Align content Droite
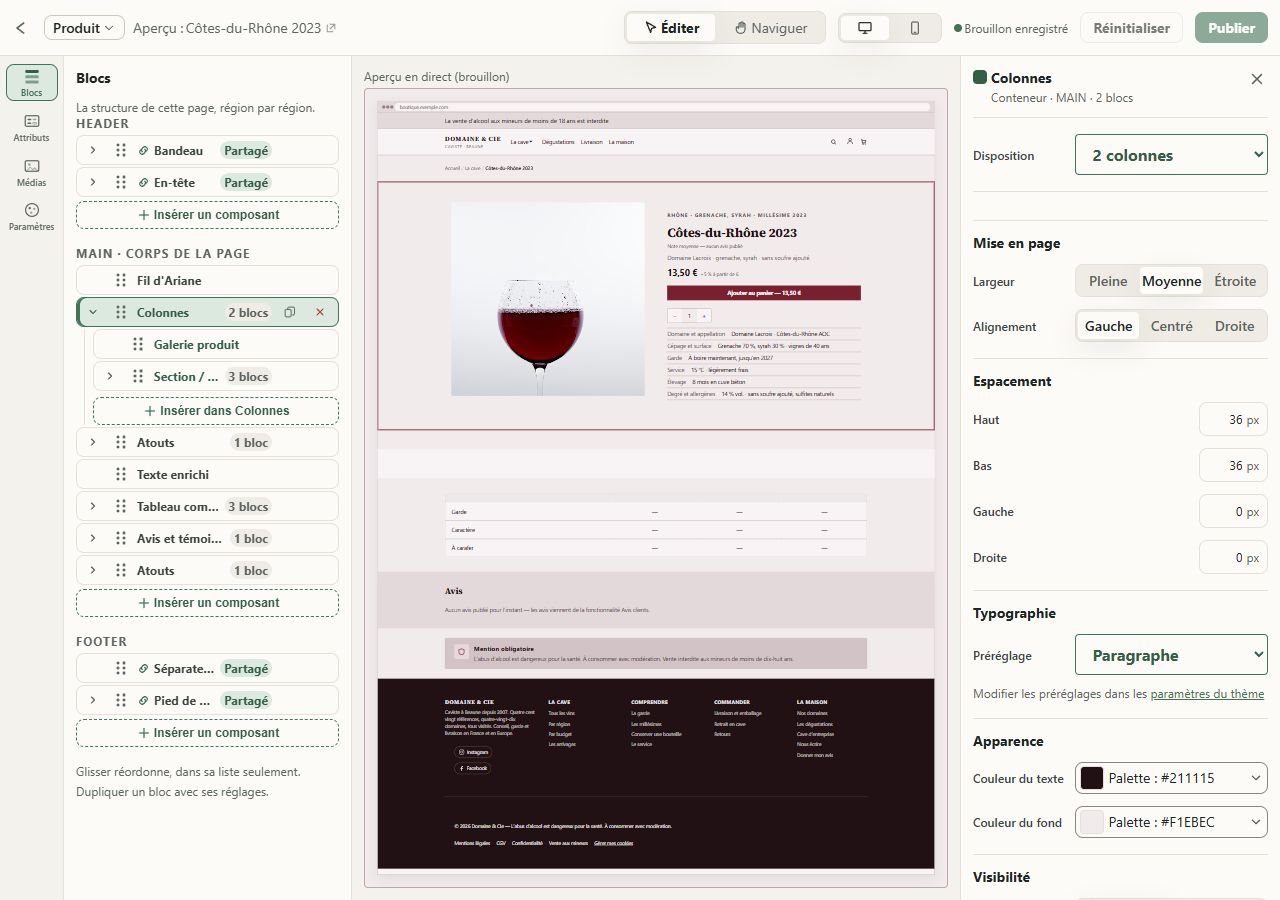1280x900 pixels. coord(1235,326)
